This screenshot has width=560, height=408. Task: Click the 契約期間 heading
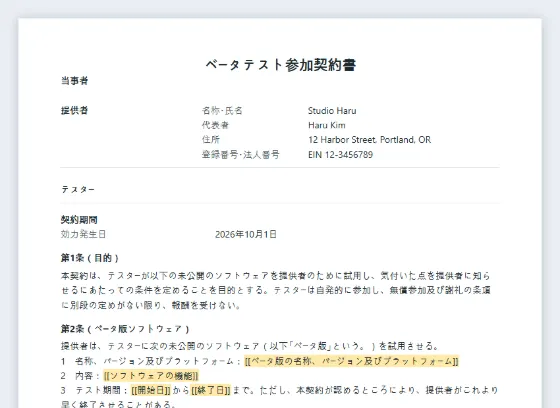pos(79,220)
